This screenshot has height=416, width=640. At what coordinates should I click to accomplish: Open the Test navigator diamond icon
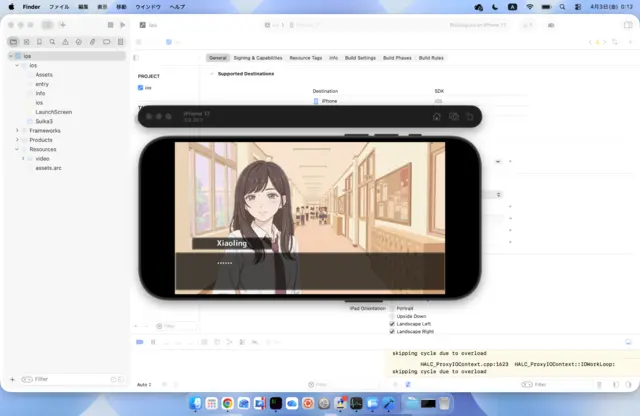79,42
